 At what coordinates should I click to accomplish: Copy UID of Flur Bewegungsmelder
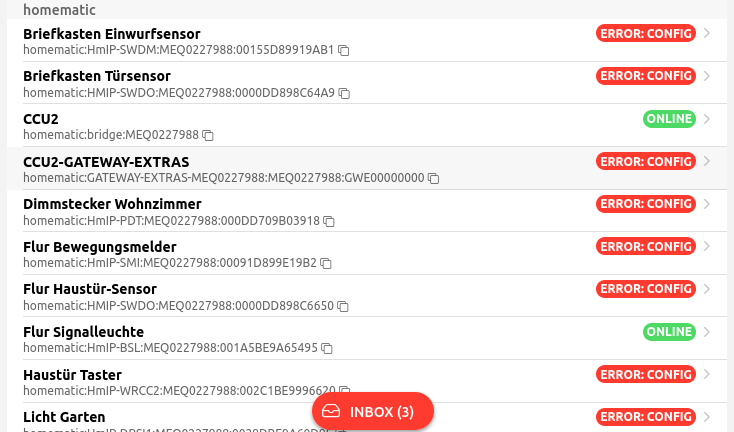click(x=326, y=263)
